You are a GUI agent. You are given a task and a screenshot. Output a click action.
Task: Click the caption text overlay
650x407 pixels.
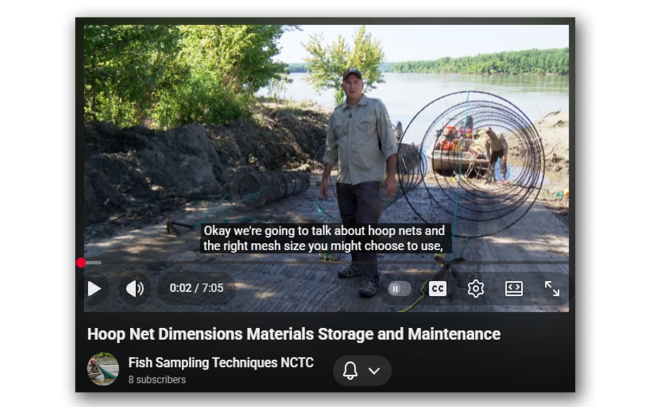click(324, 238)
